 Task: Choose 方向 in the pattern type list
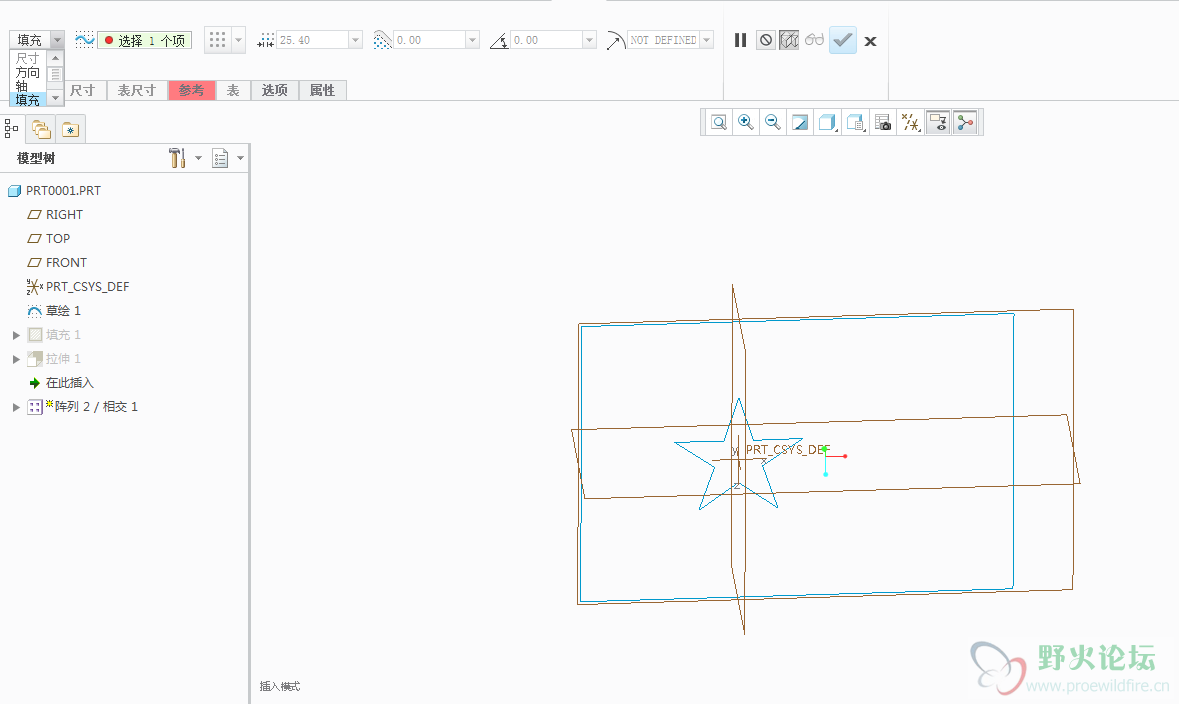click(28, 73)
